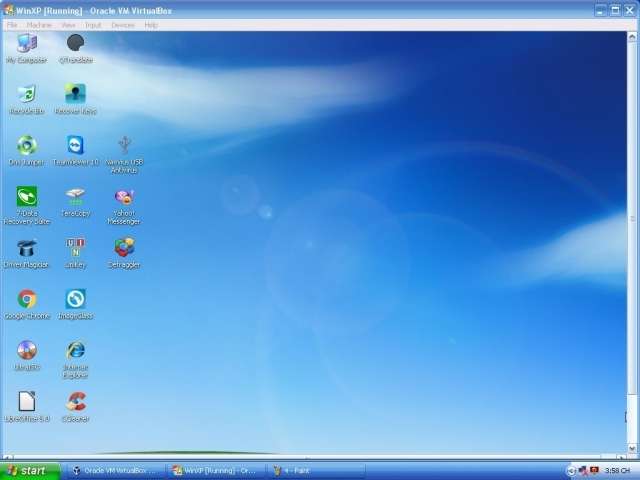
Task: Switch to Oracle VM VirtualBox taskbar button
Action: [x=113, y=470]
